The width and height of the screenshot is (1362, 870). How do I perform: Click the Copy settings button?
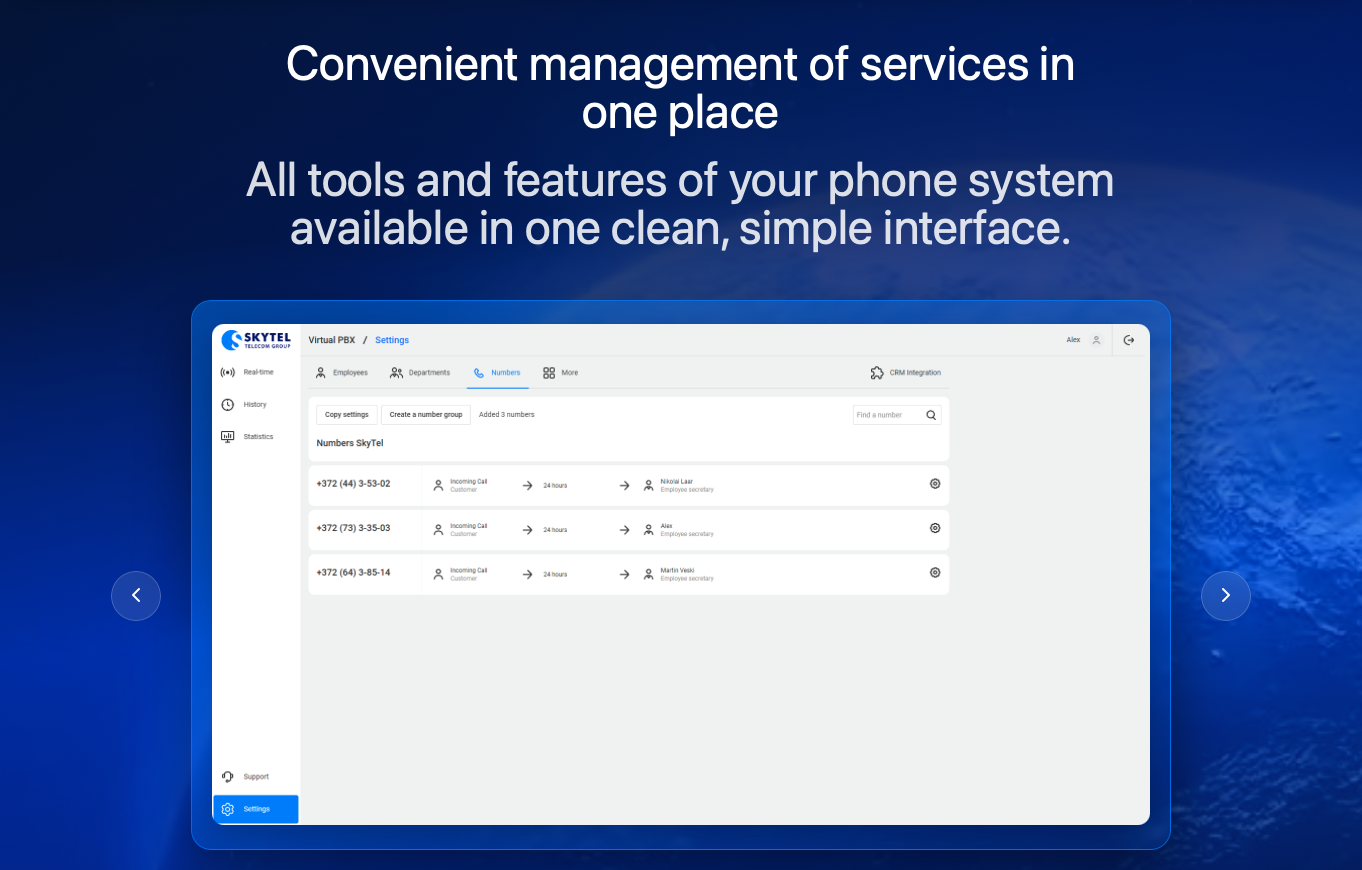pos(346,414)
